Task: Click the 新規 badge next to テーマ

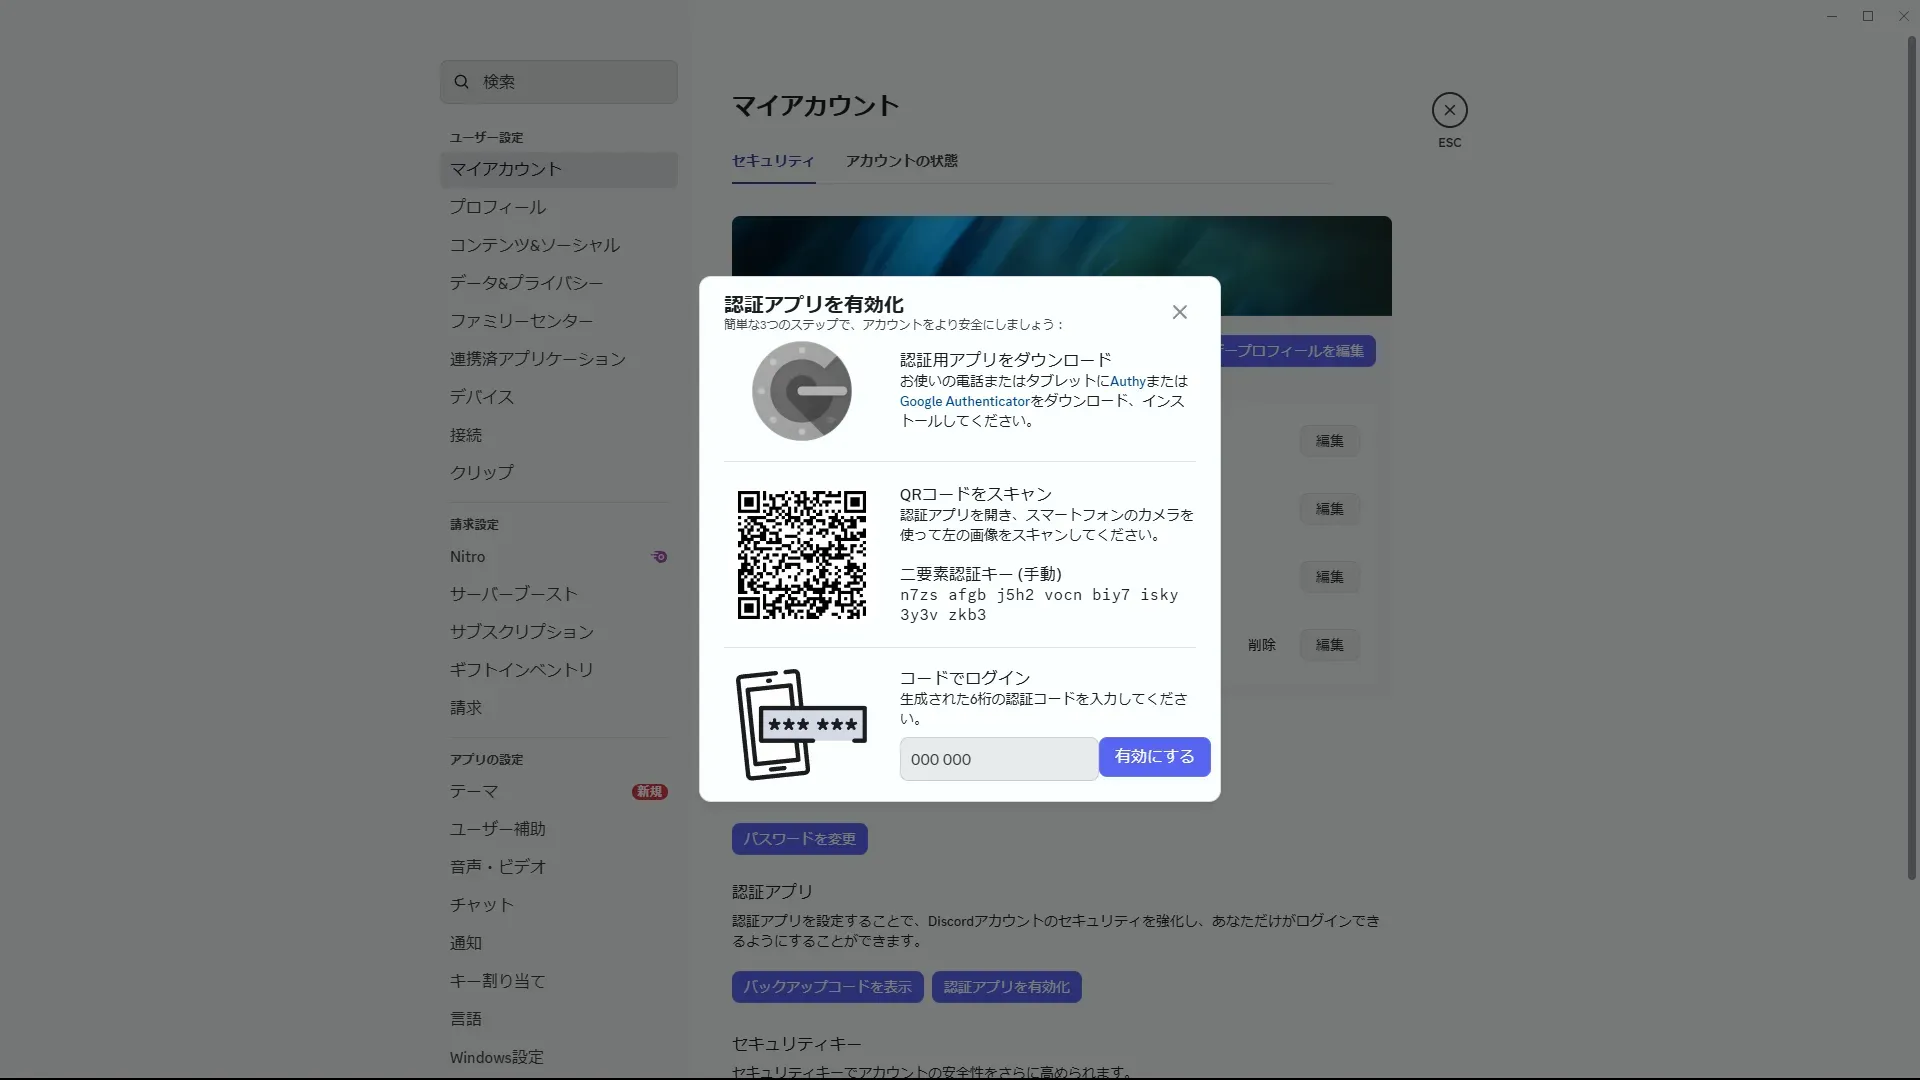Action: 649,792
